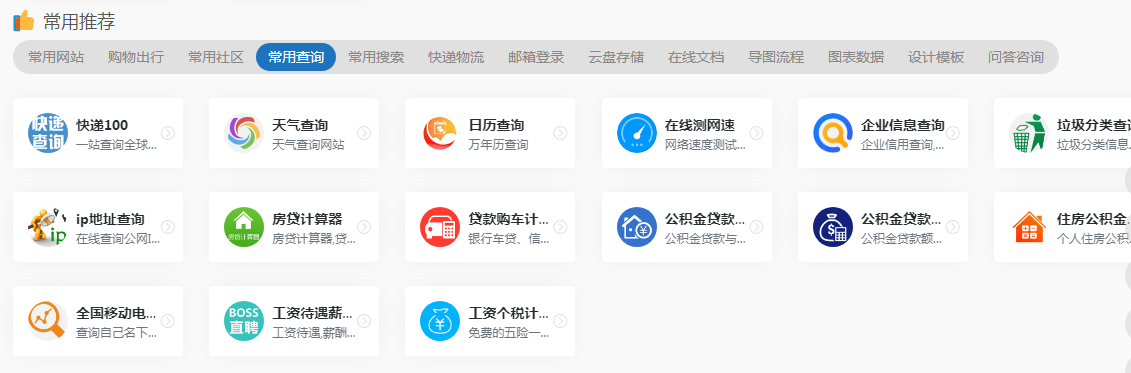1131x373 pixels.
Task: Click the green trash bin 垃圾分类 icon
Action: coord(1029,133)
